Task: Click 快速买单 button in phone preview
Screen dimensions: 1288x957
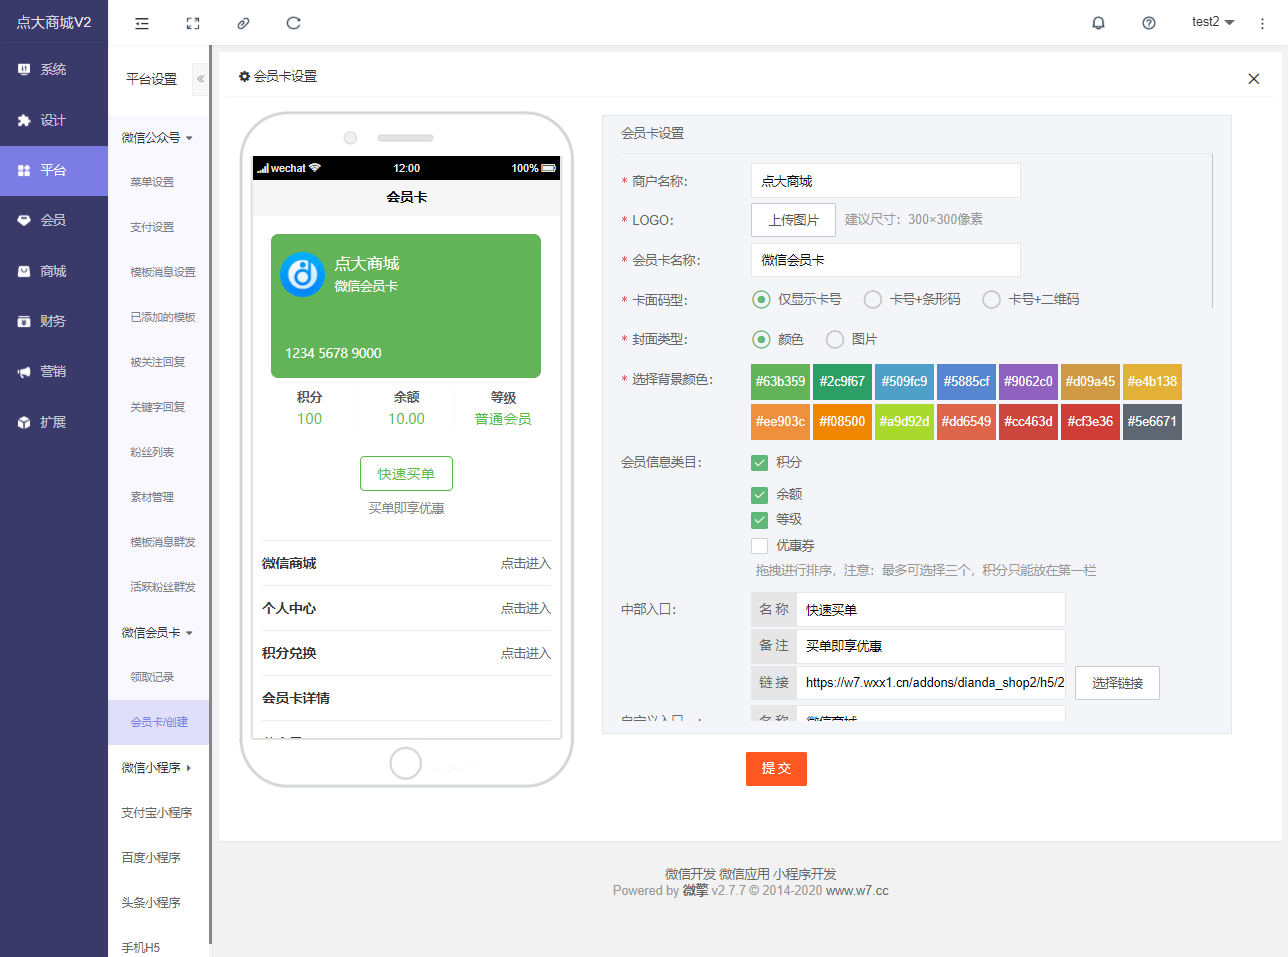Action: (x=406, y=474)
